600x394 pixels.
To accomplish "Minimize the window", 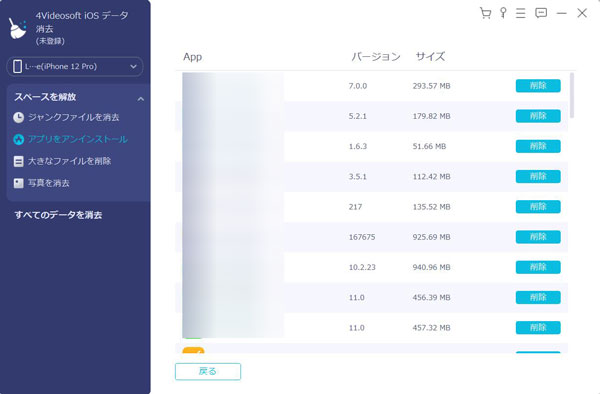I will (x=561, y=13).
